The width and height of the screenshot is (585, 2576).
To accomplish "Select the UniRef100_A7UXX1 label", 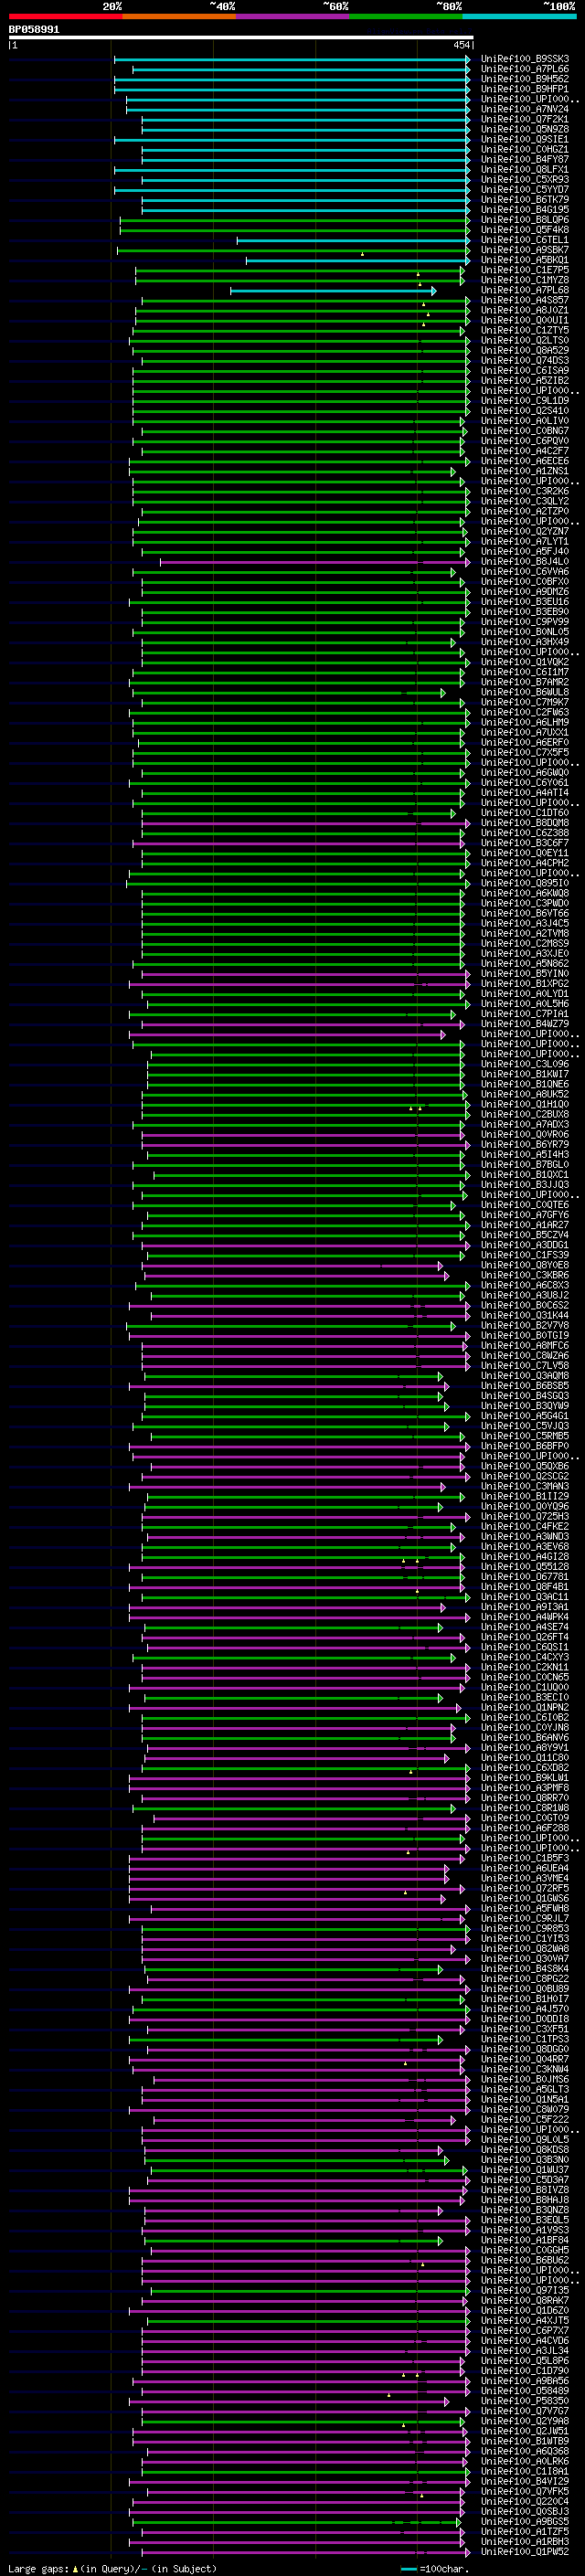I will click(x=525, y=732).
